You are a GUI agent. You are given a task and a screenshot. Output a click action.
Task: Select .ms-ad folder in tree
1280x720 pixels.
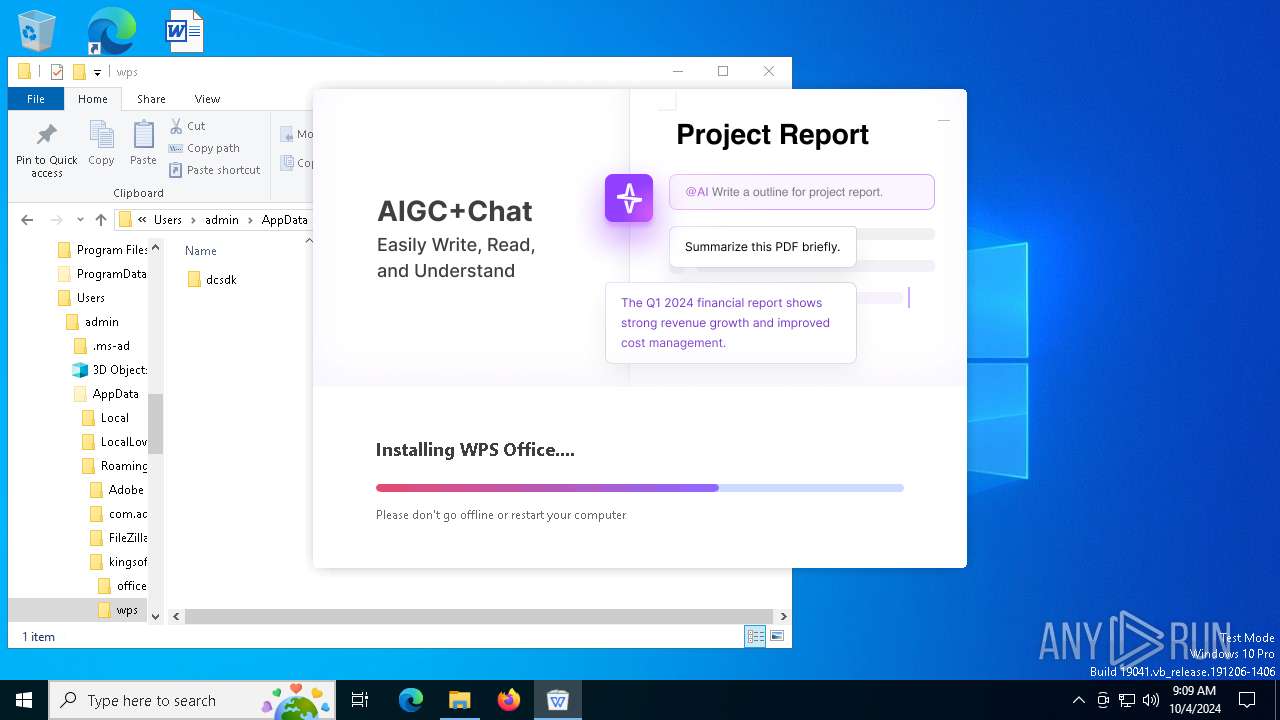(102, 346)
